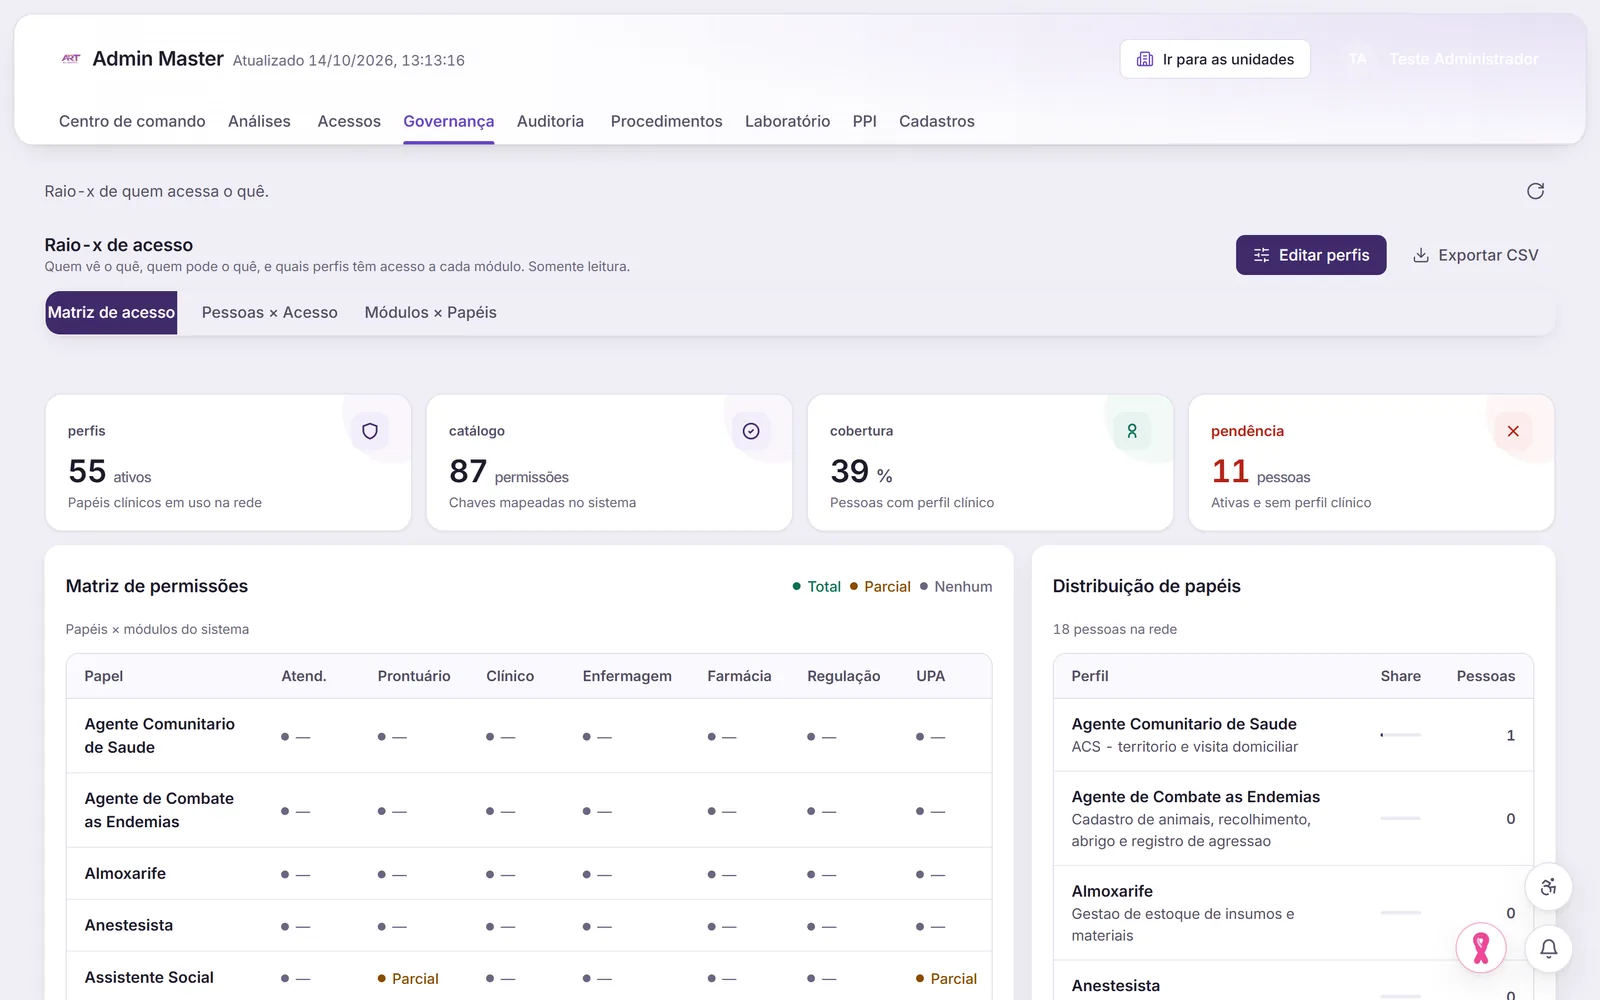Viewport: 1600px width, 1000px height.
Task: Click Farmácia column header
Action: (x=739, y=676)
